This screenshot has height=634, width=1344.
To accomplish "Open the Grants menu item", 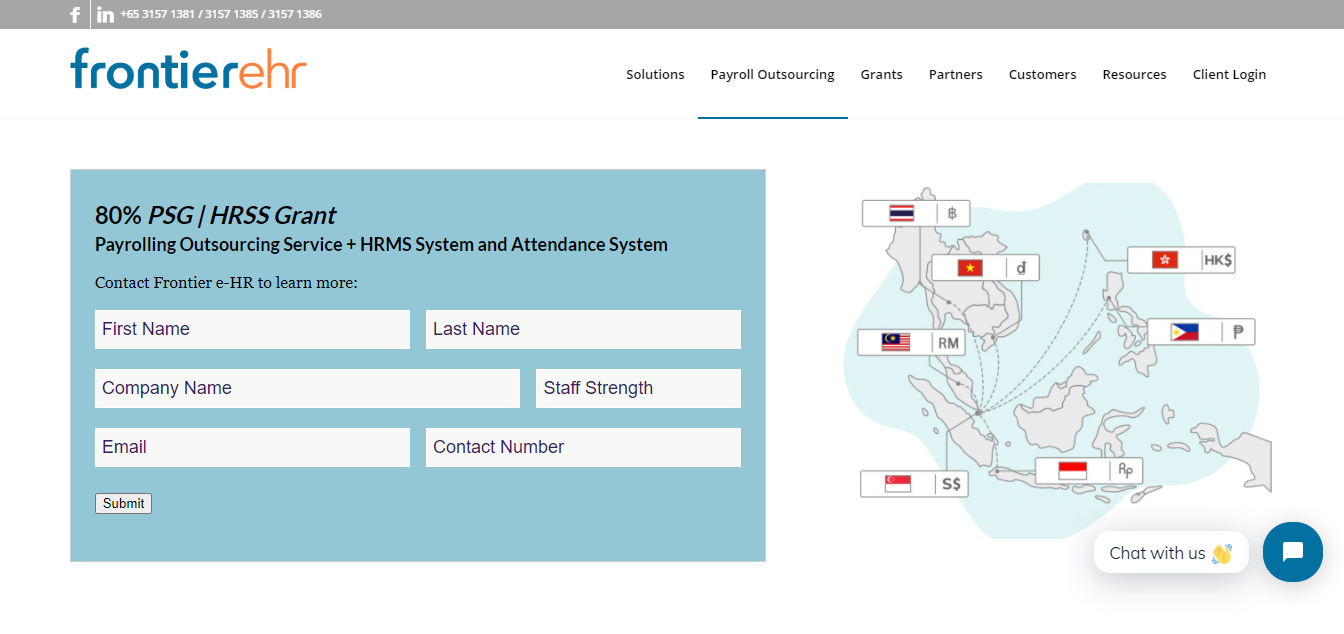I will [881, 74].
